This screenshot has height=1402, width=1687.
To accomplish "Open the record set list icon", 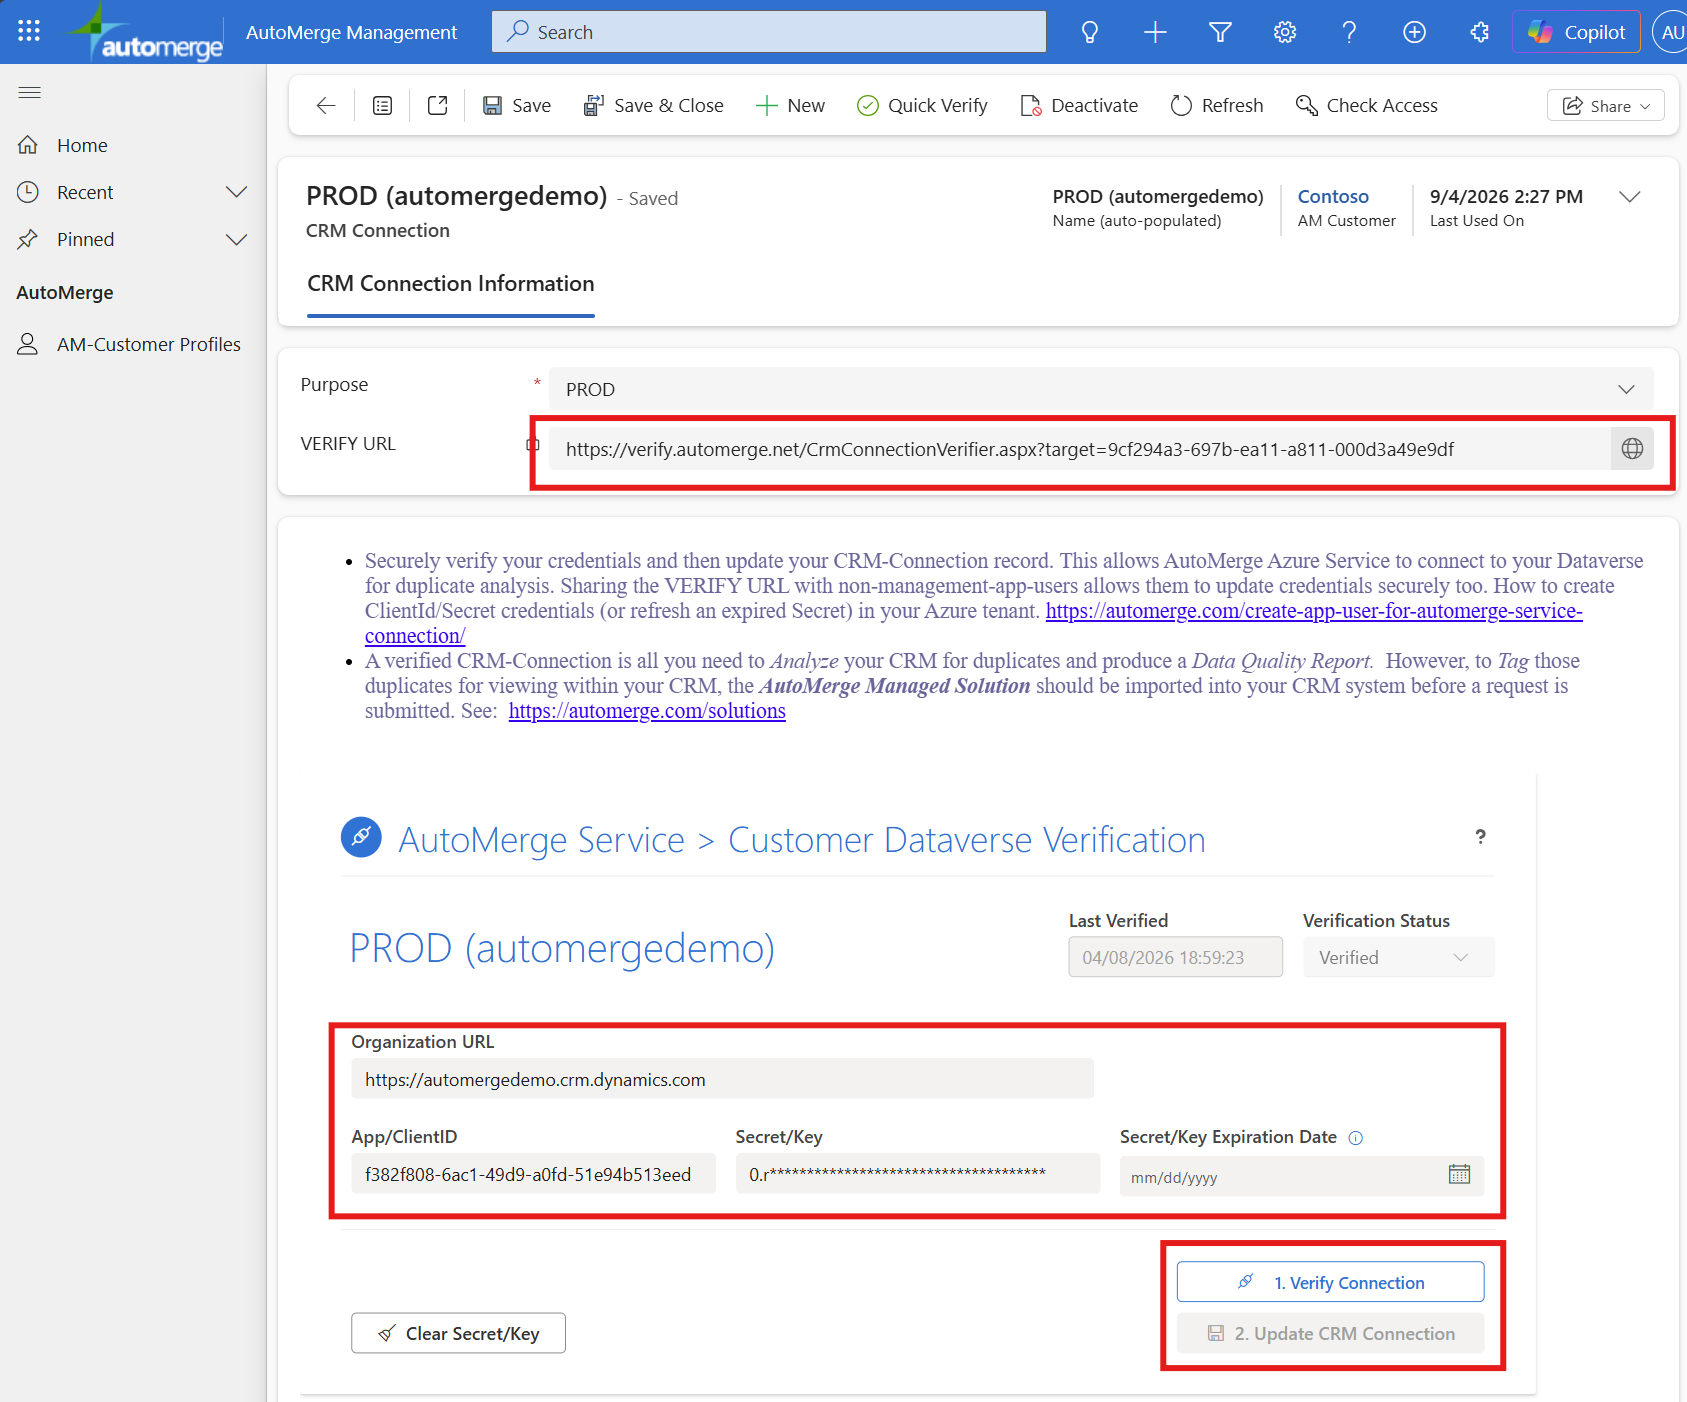I will [382, 106].
